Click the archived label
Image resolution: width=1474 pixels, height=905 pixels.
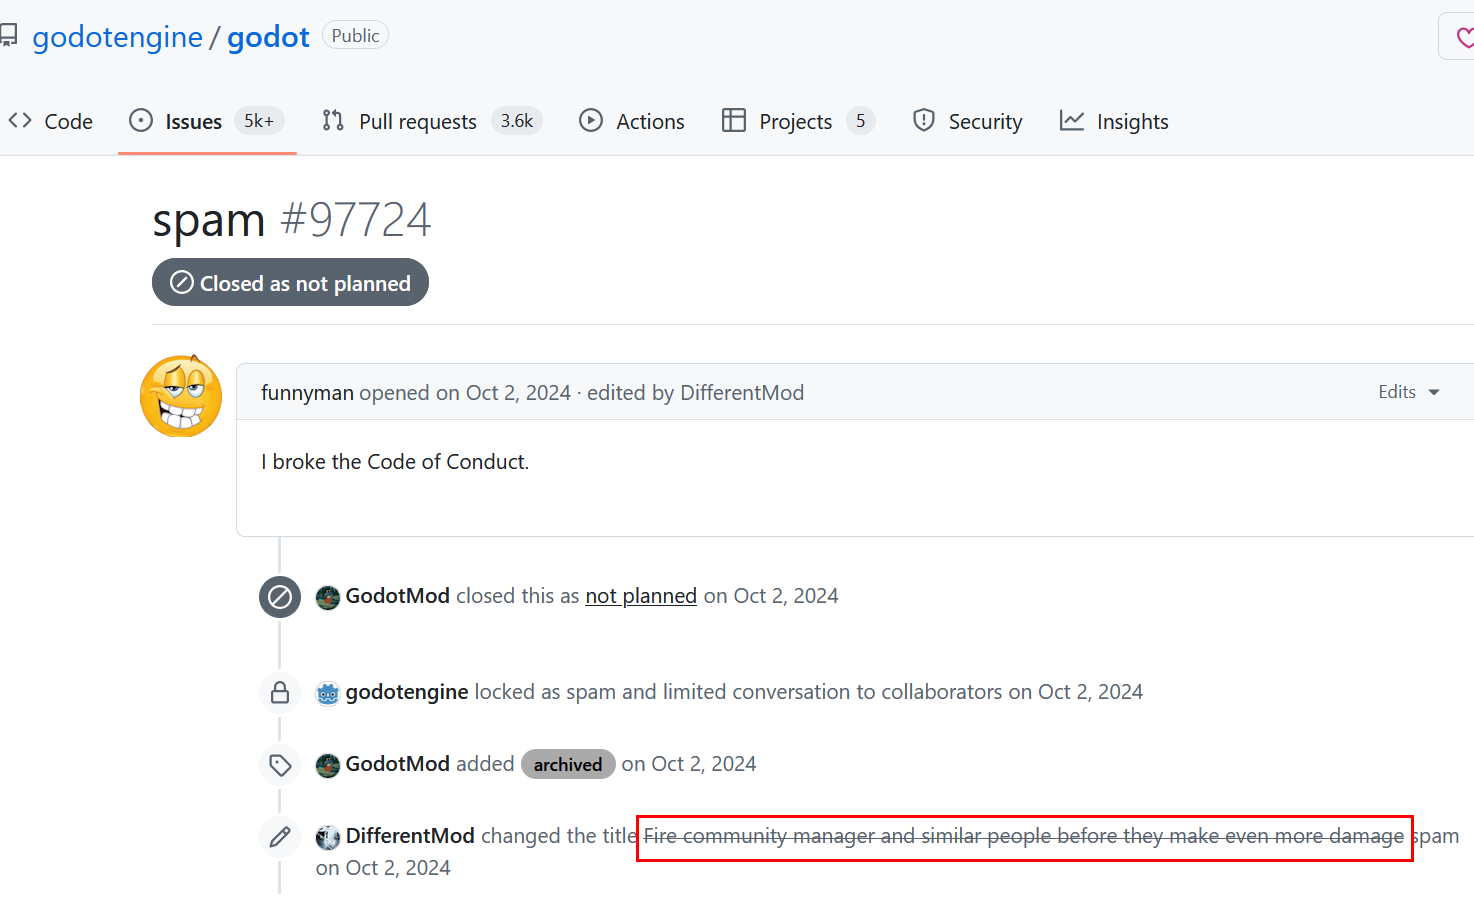[568, 764]
